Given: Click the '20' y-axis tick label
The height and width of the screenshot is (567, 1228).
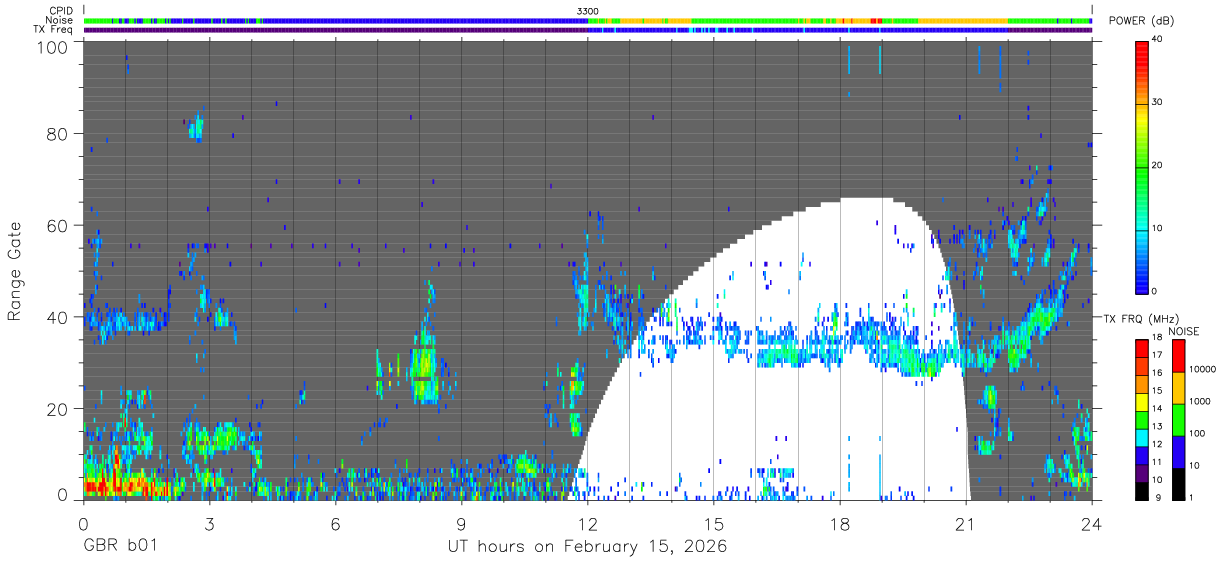Looking at the screenshot, I should 58,409.
